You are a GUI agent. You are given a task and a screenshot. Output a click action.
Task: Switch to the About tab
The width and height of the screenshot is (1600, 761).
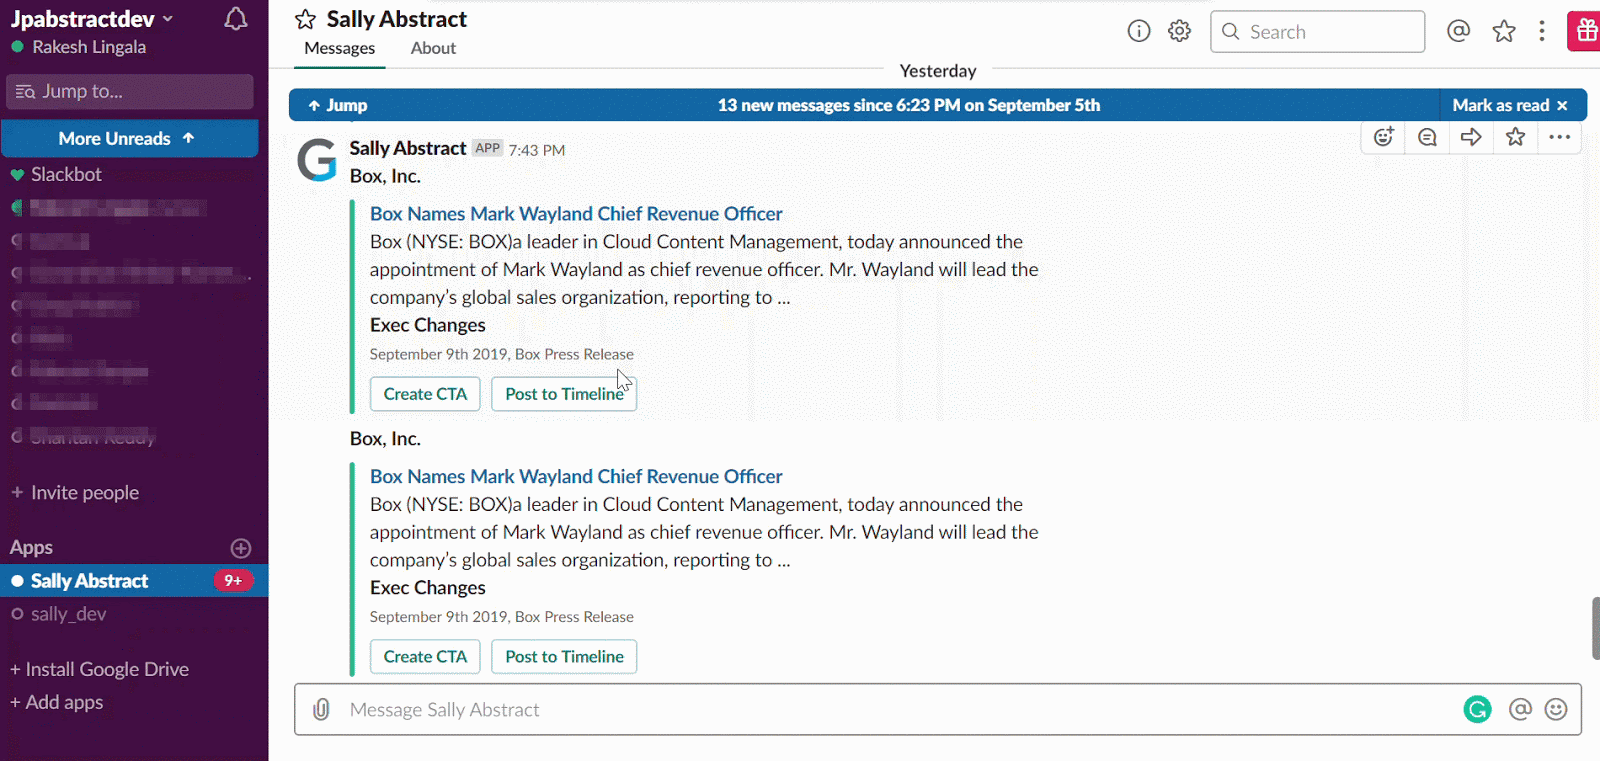tap(433, 48)
